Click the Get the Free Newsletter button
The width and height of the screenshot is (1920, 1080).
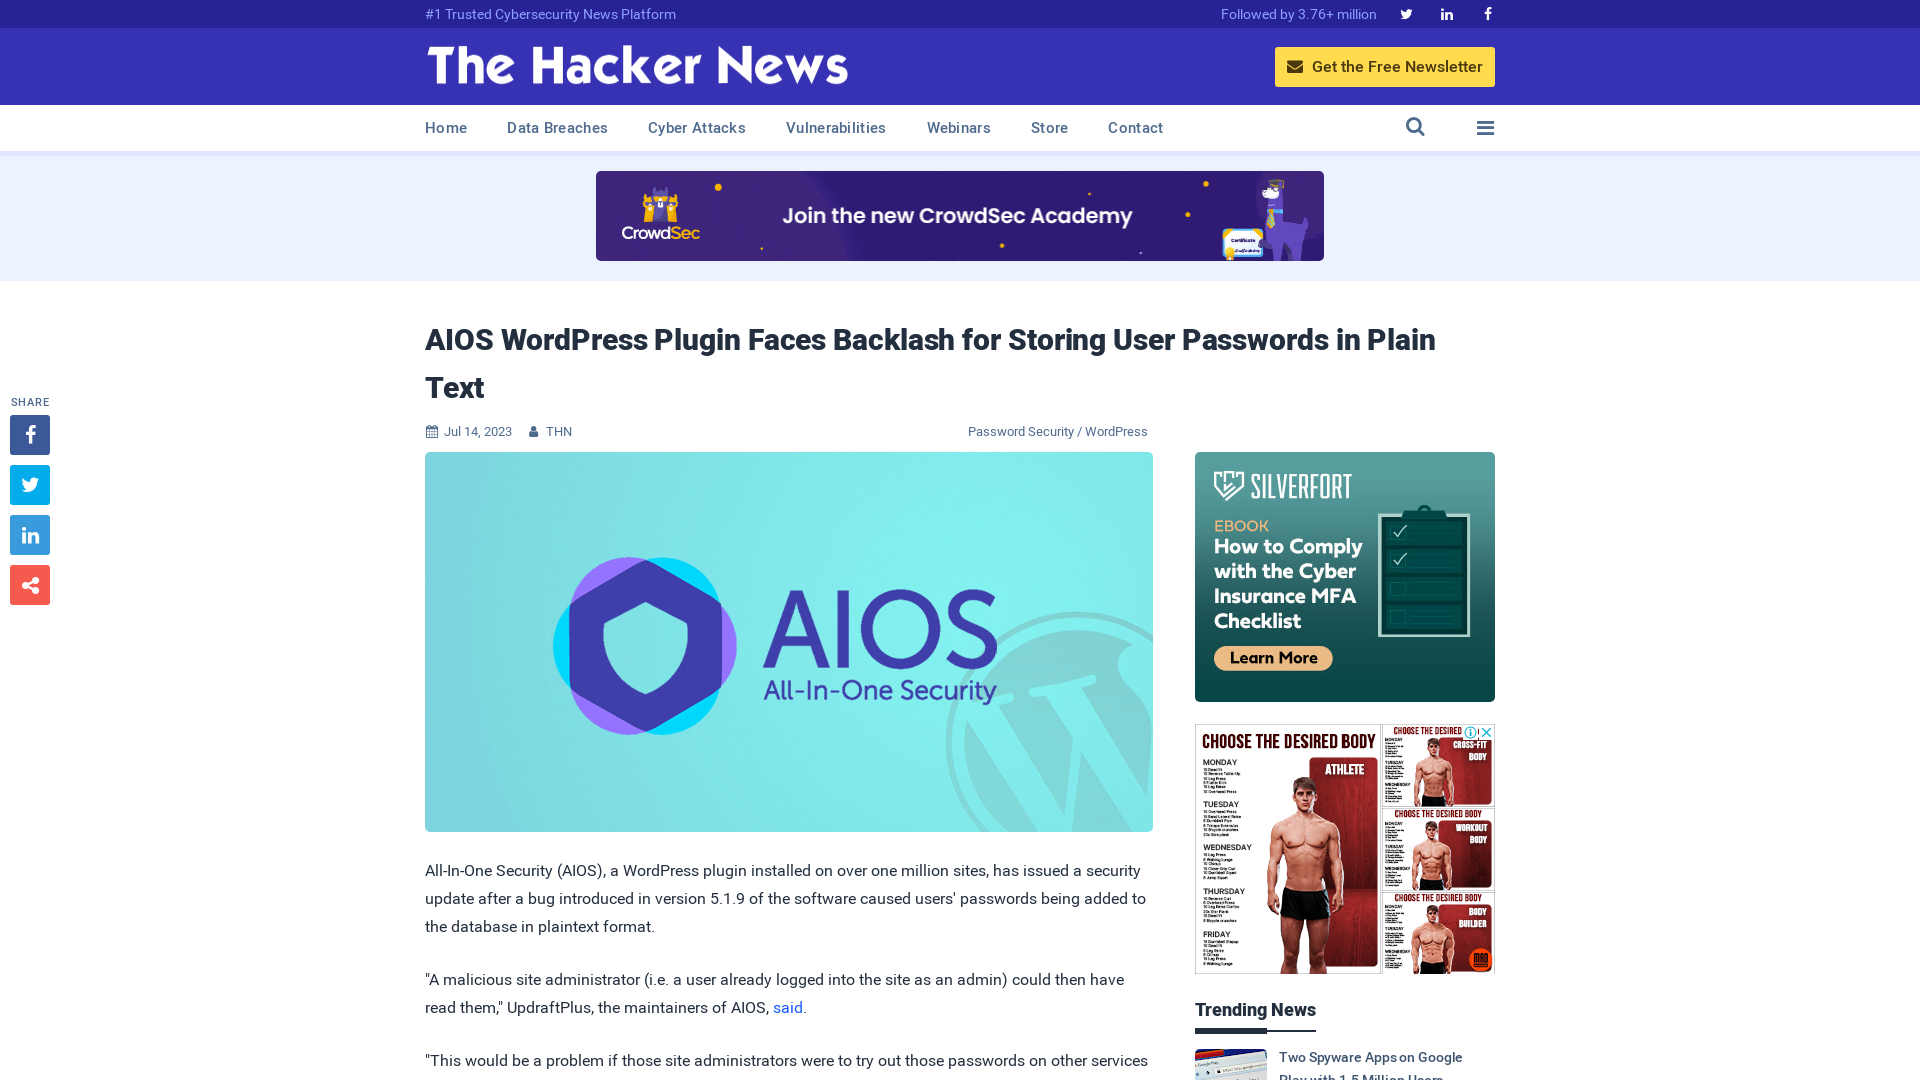(x=1385, y=66)
